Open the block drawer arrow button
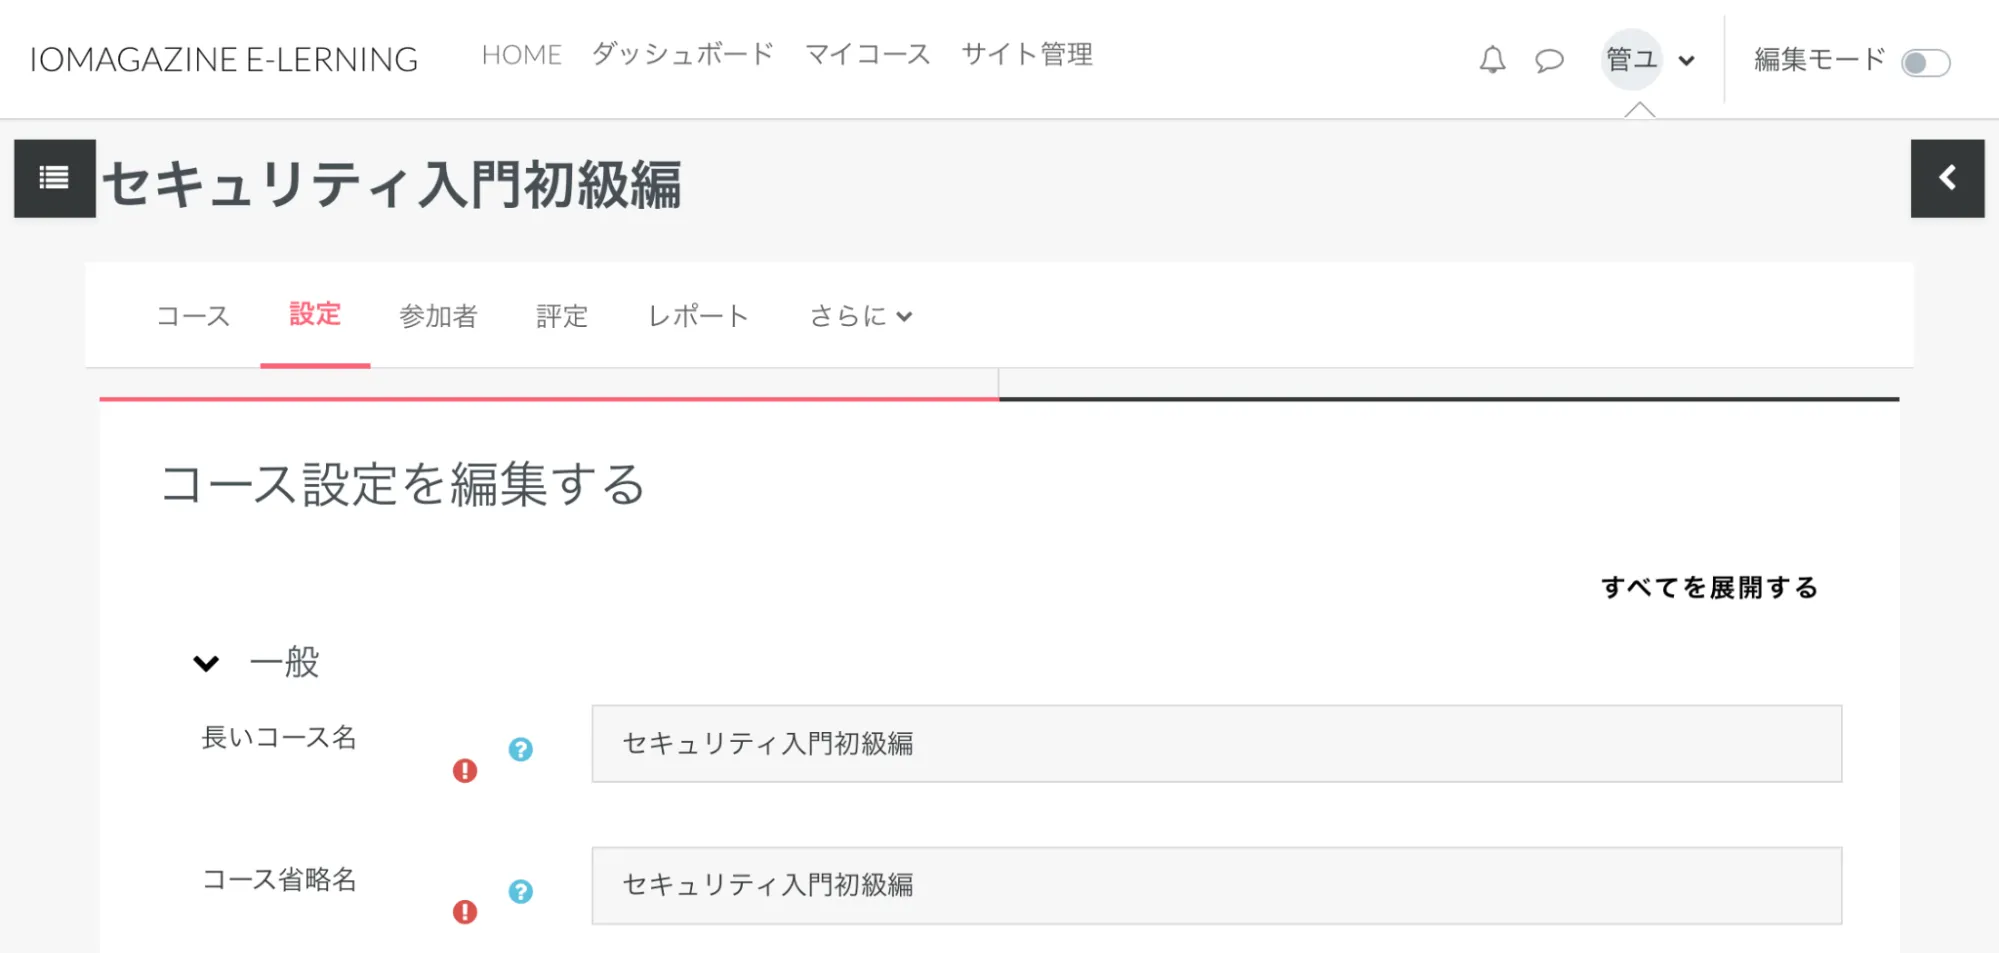The image size is (1999, 953). coord(1946,178)
